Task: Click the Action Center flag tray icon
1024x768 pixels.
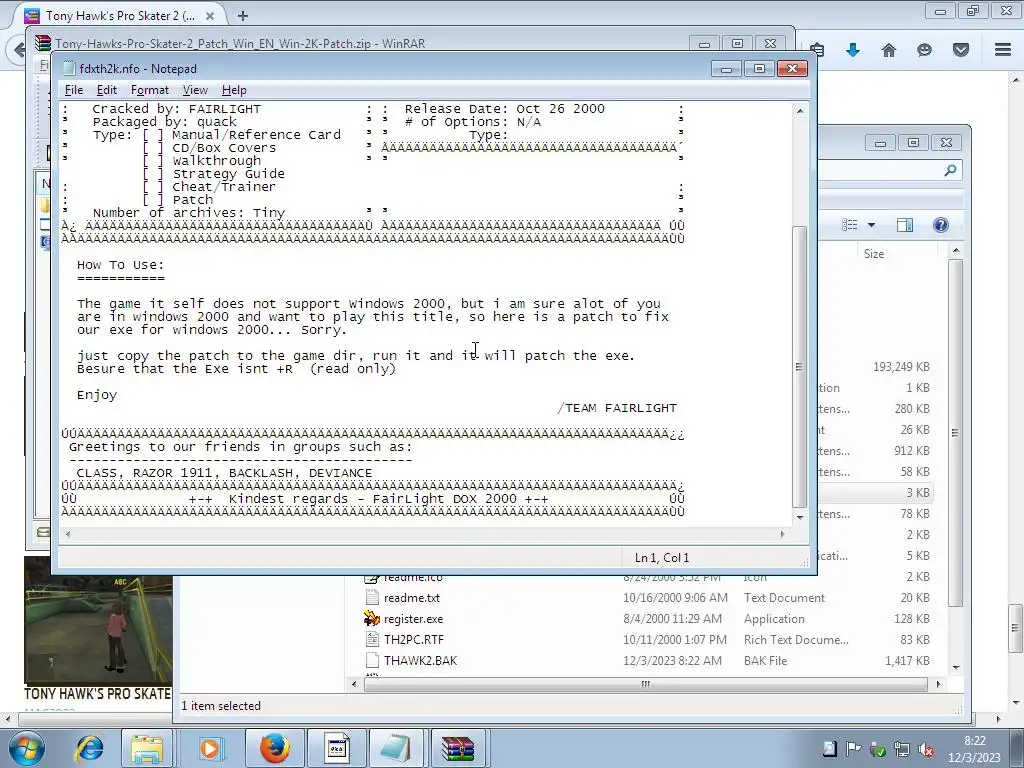Action: [x=853, y=749]
